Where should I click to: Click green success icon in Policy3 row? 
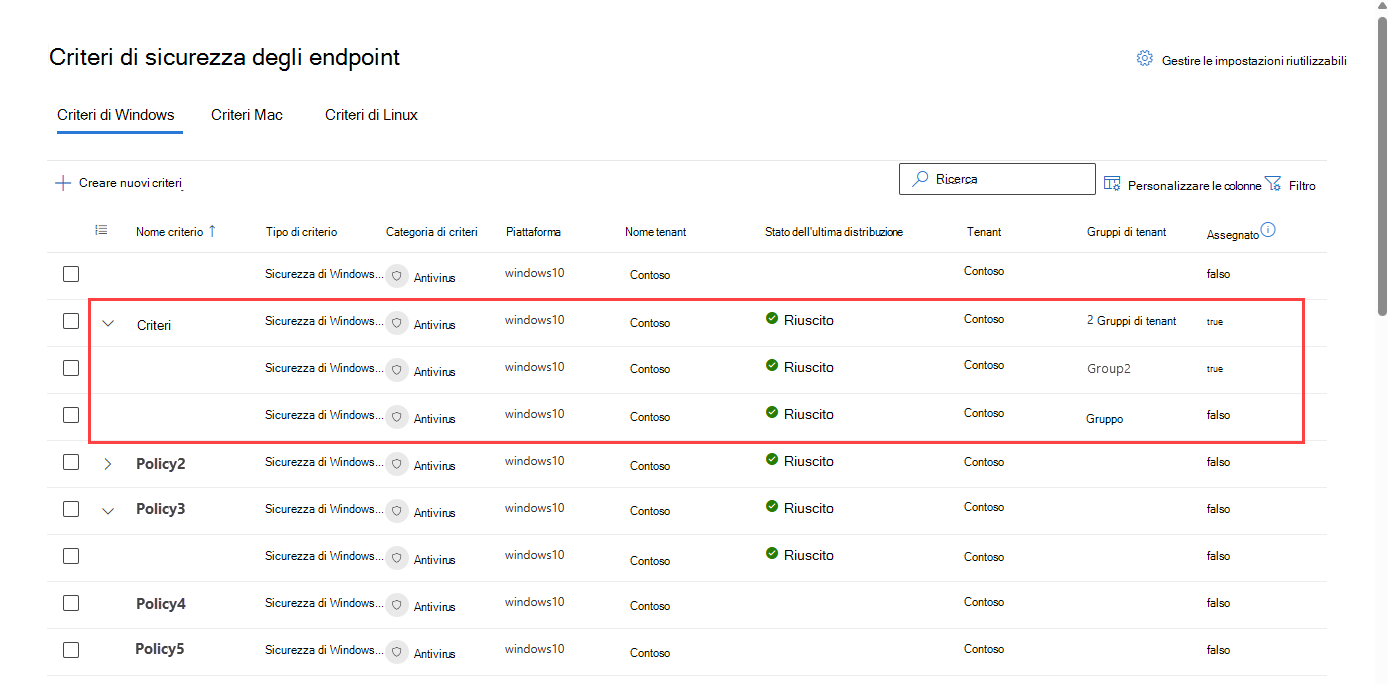coord(772,507)
